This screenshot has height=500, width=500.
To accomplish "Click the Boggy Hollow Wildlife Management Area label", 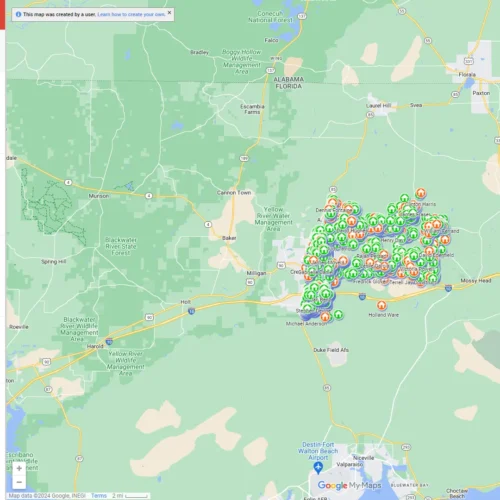I will click(x=241, y=62).
